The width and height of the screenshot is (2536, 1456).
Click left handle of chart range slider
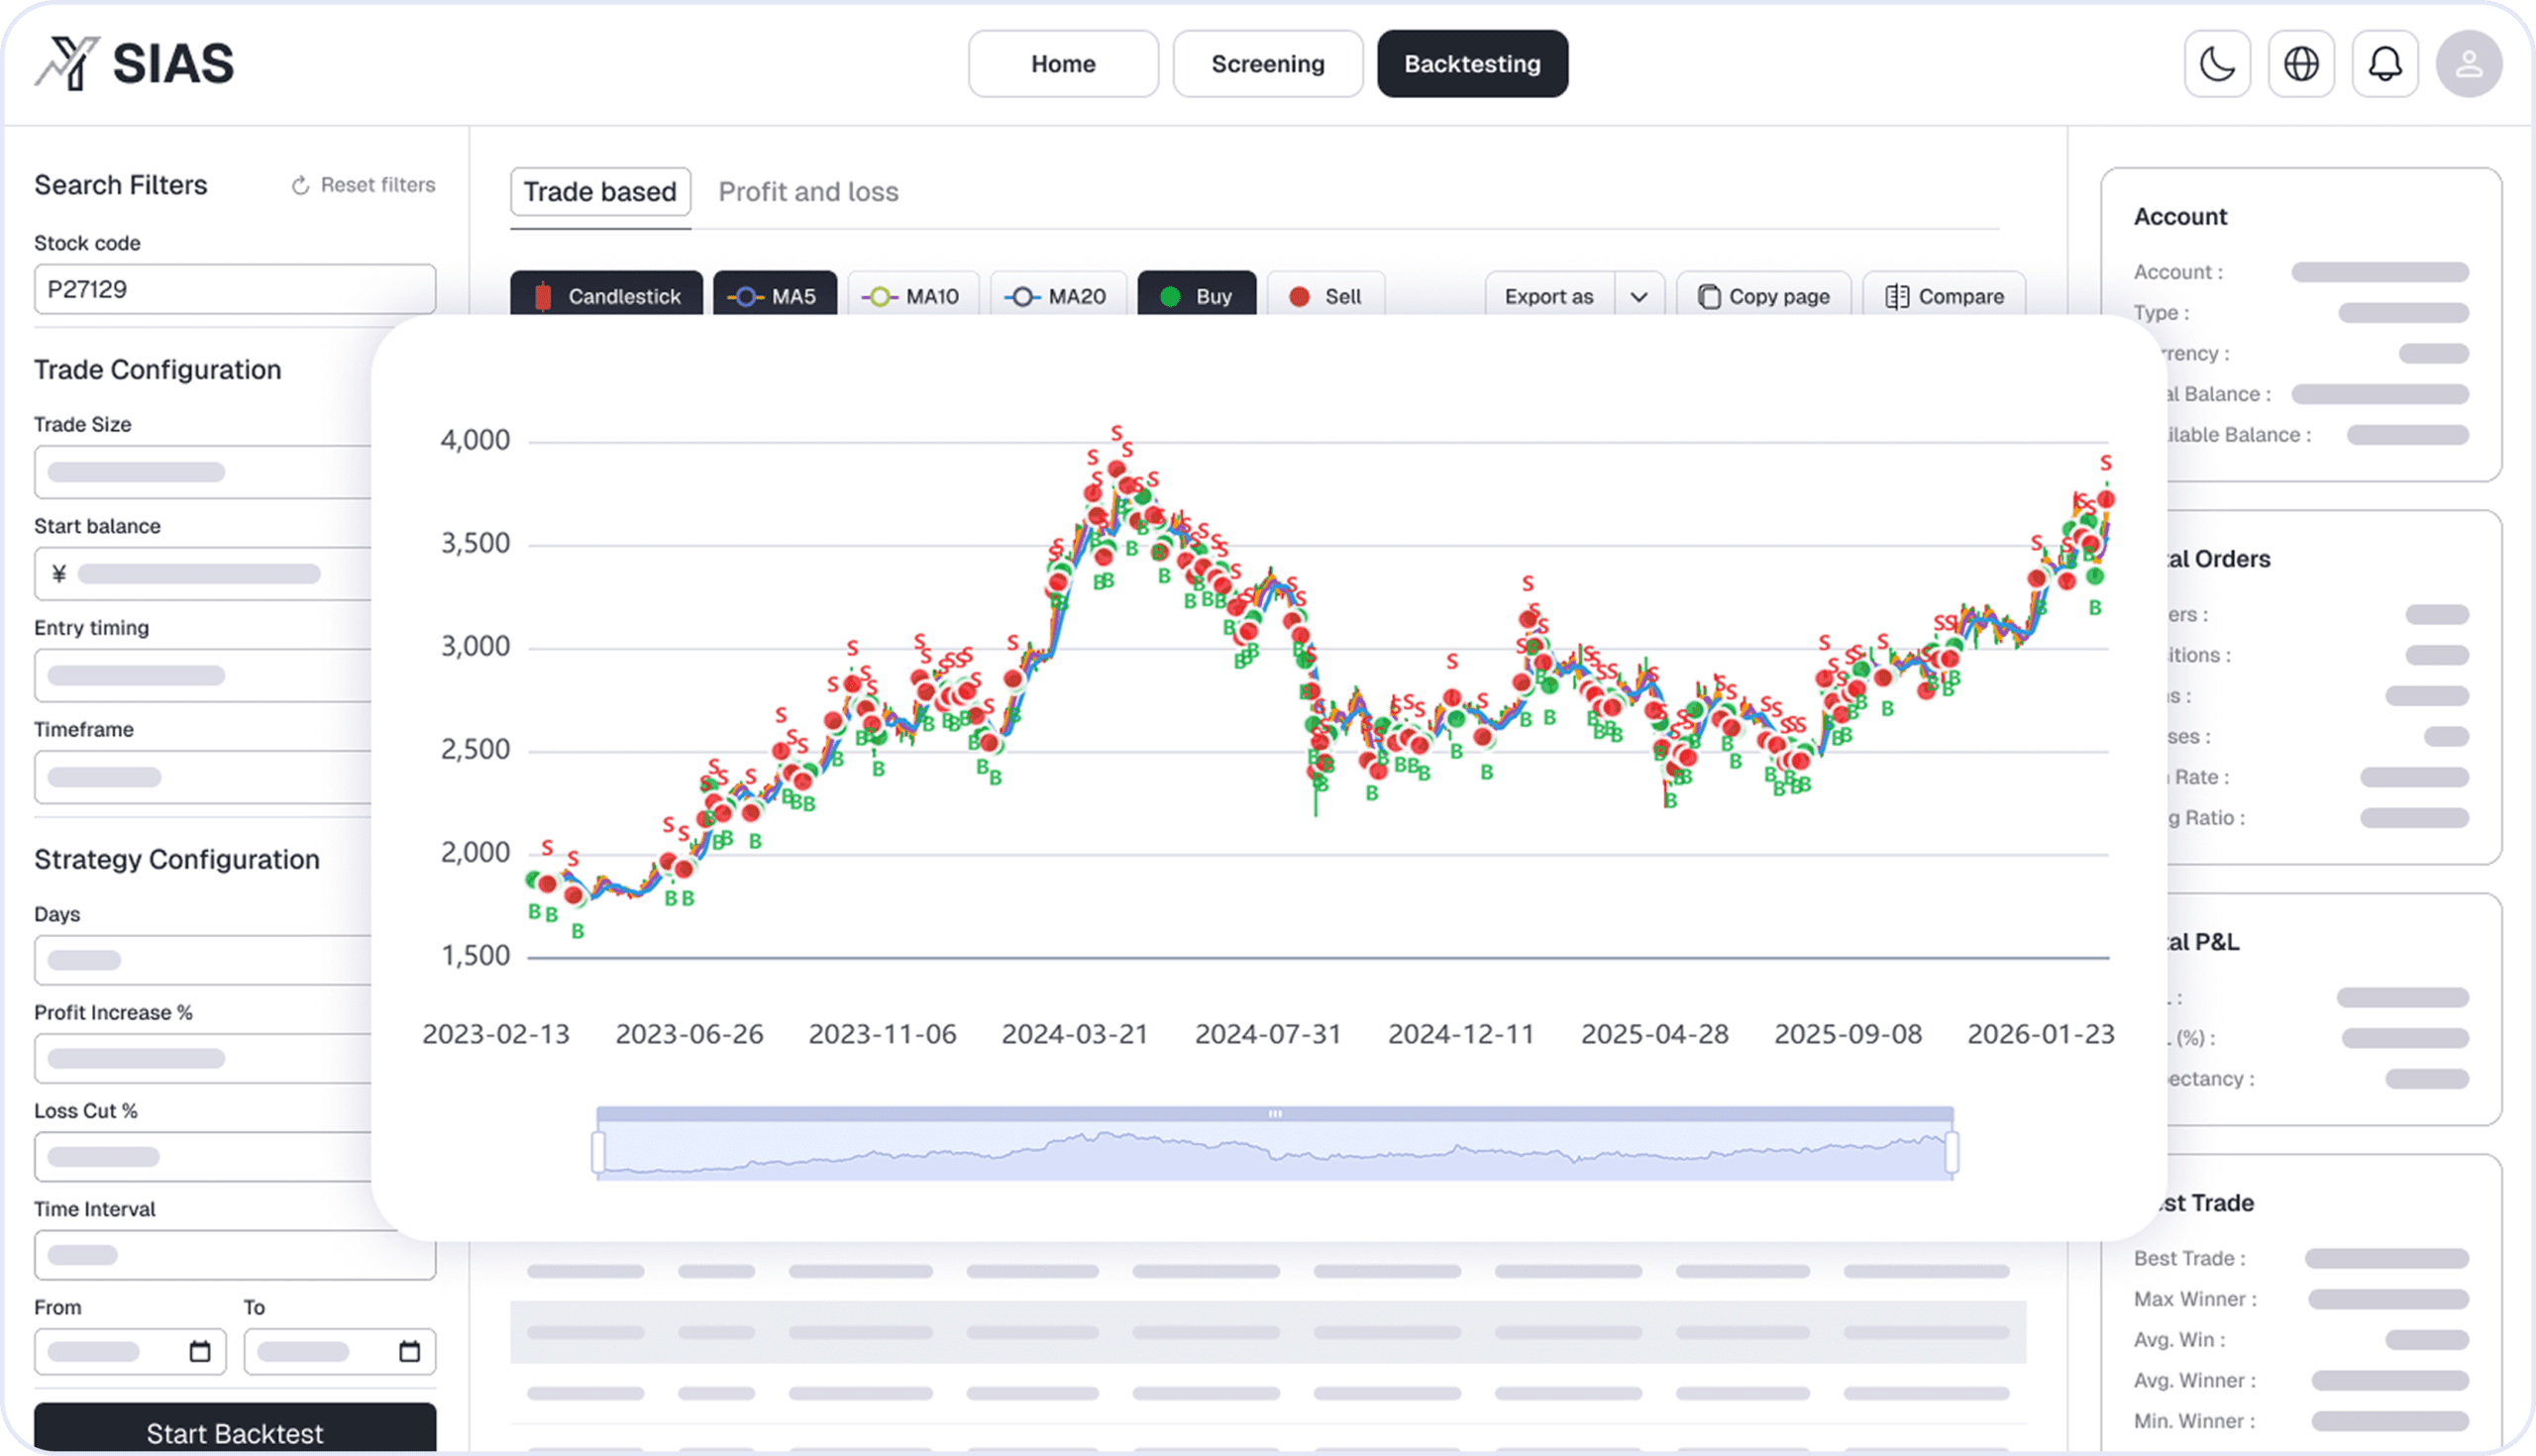tap(598, 1151)
